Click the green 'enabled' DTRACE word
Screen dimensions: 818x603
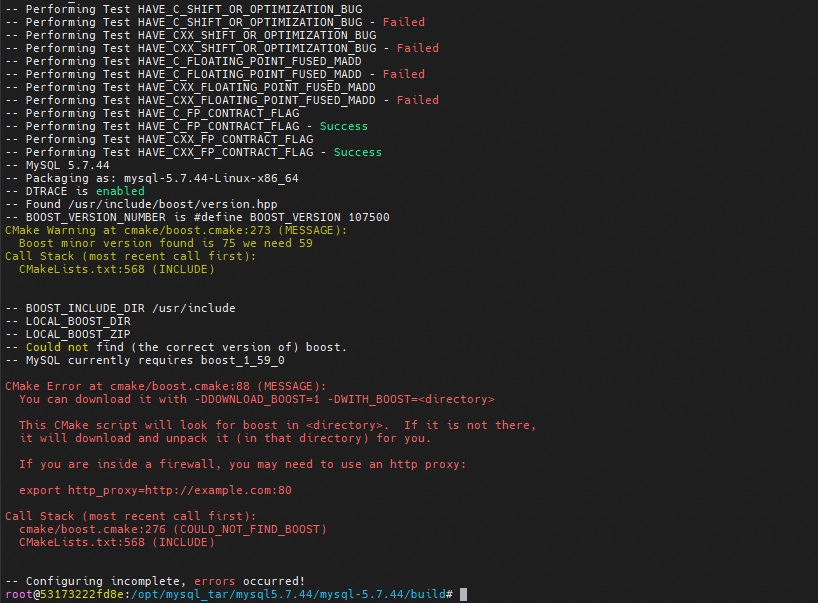[x=120, y=191]
